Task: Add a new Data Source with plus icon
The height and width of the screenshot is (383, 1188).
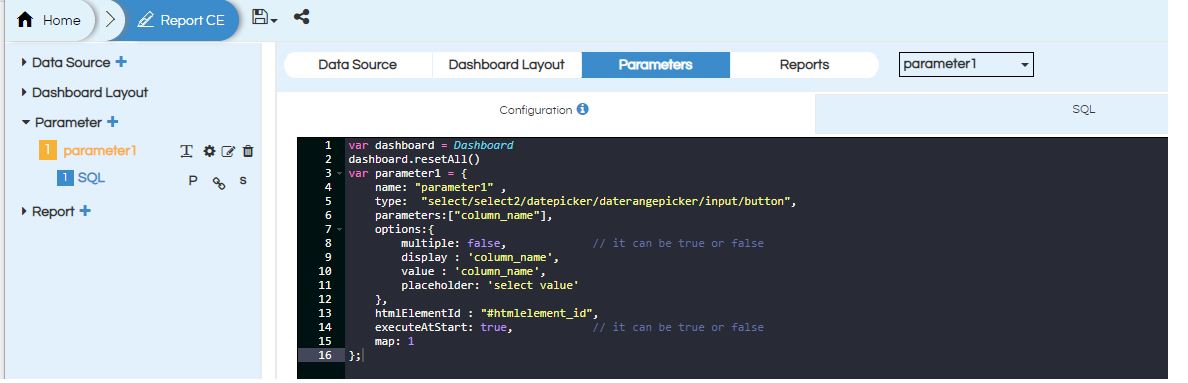Action: [x=120, y=62]
